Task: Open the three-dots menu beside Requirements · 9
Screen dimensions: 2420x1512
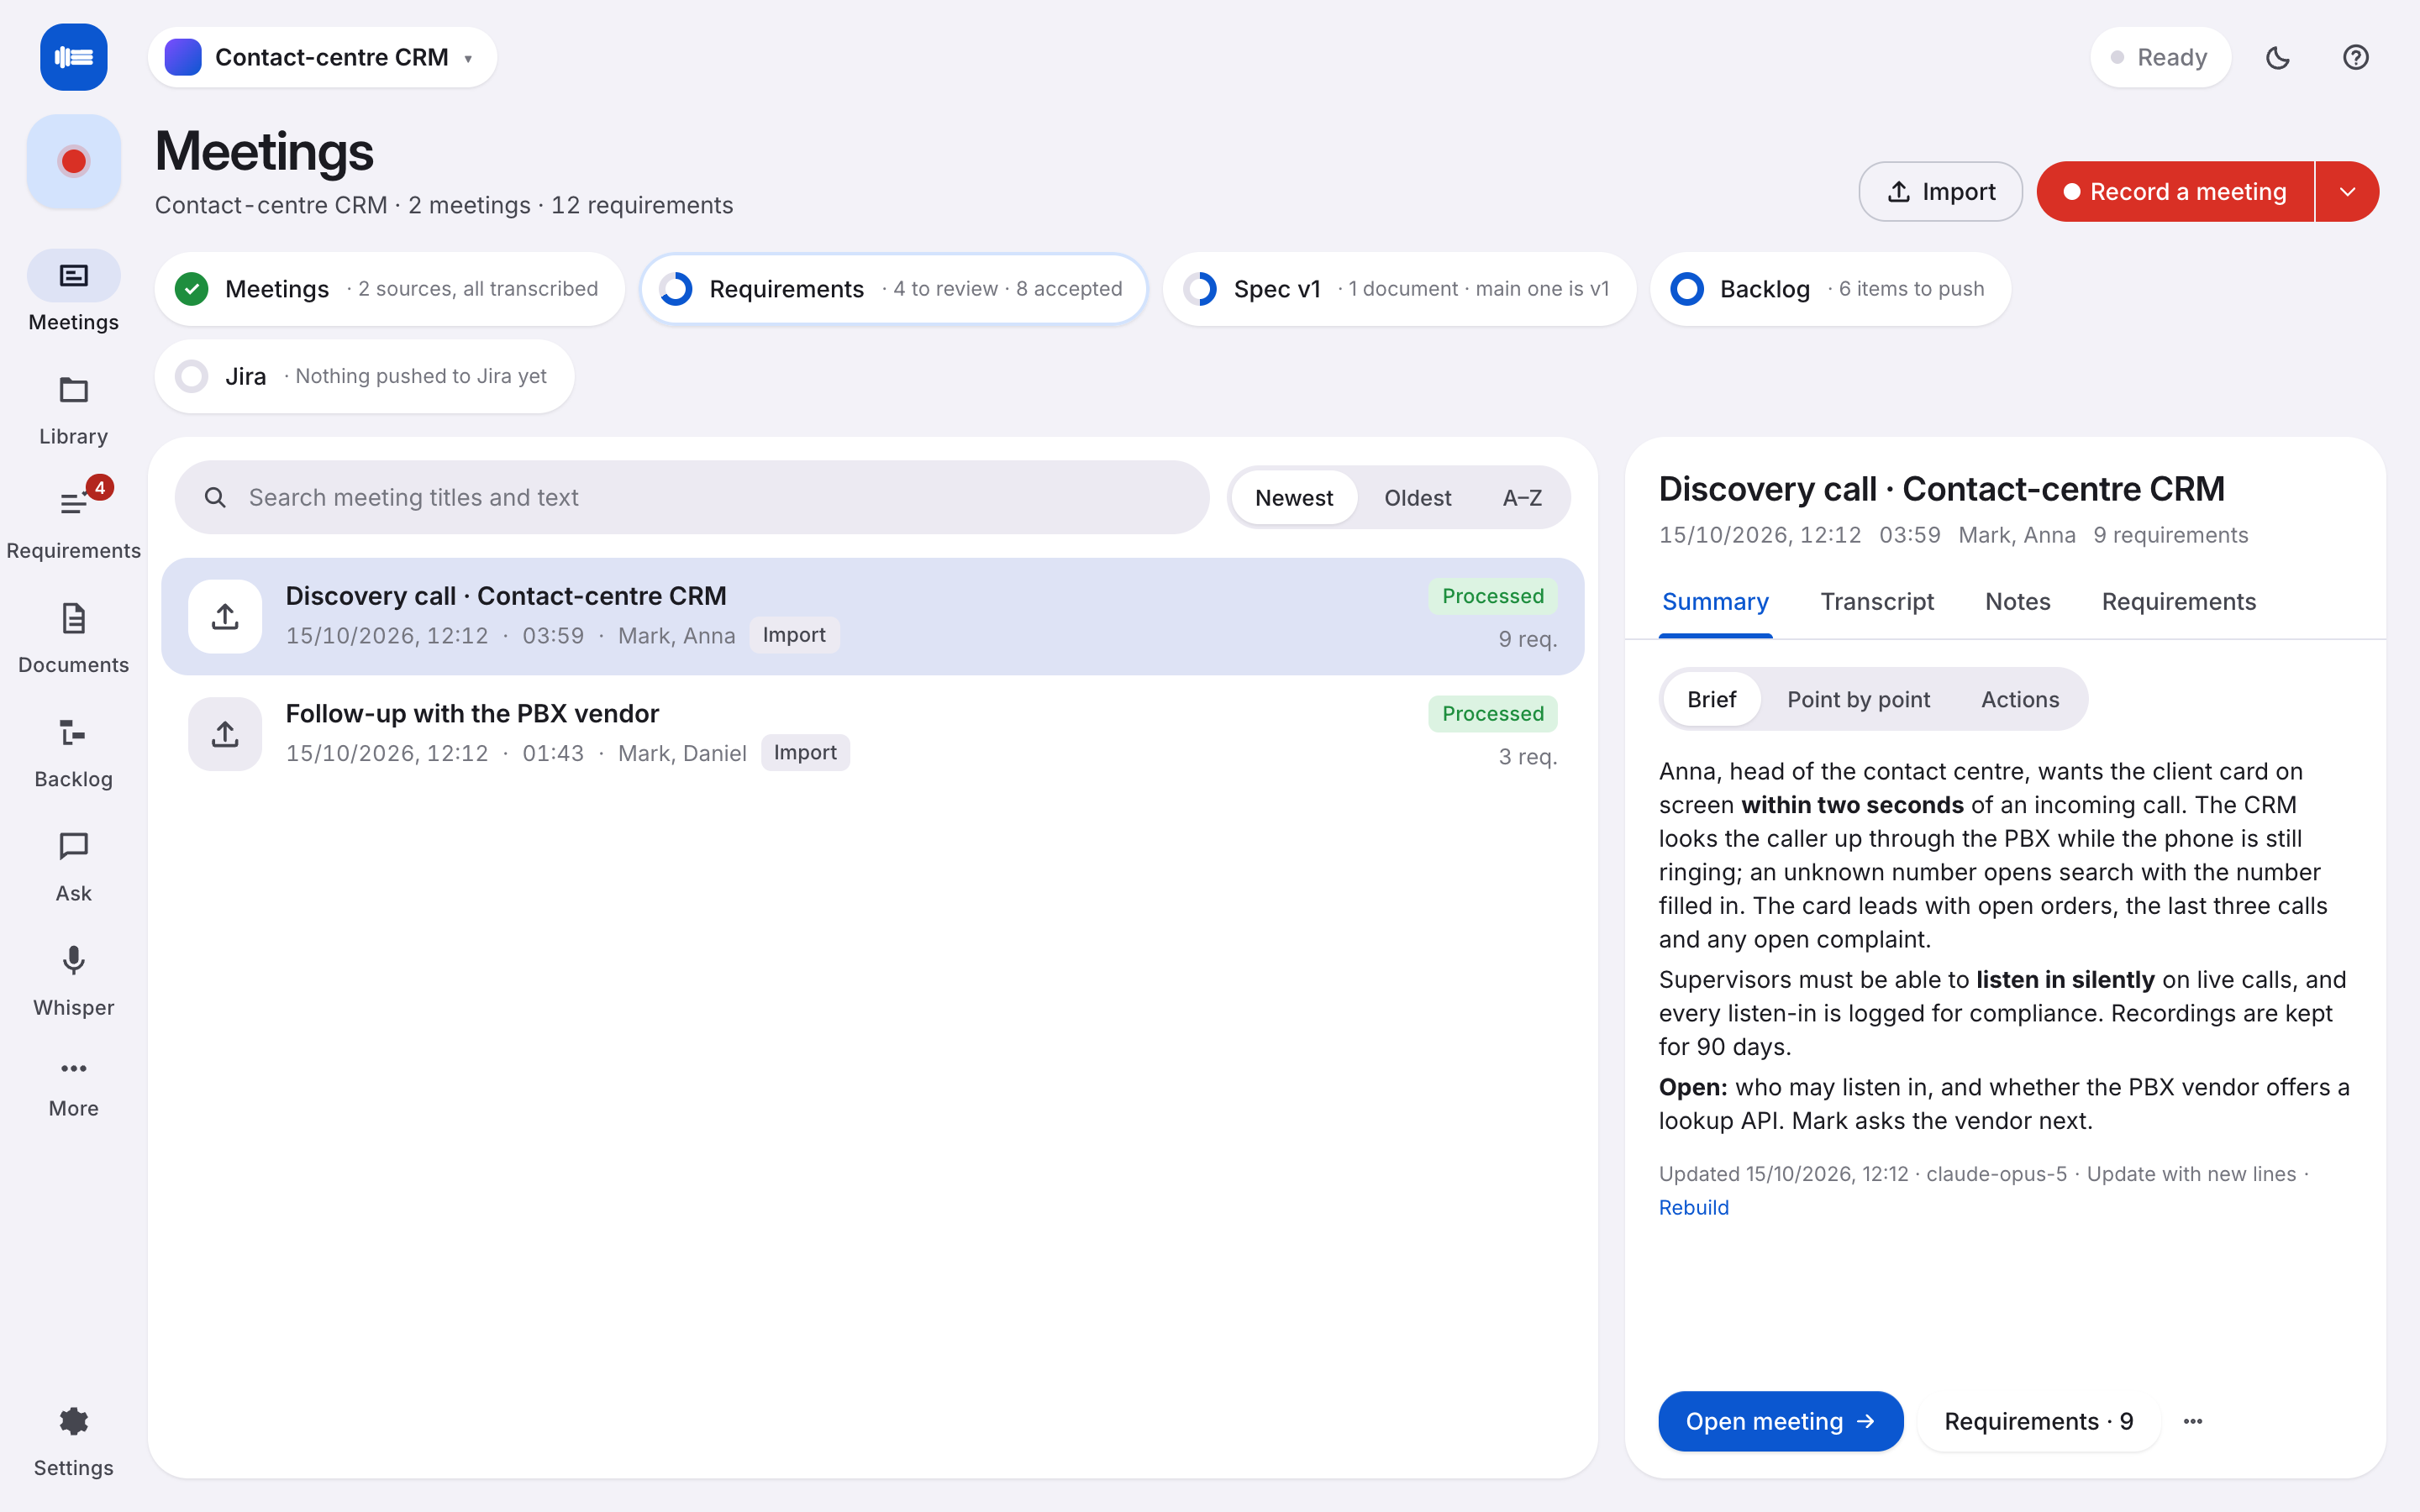Action: (x=2192, y=1421)
